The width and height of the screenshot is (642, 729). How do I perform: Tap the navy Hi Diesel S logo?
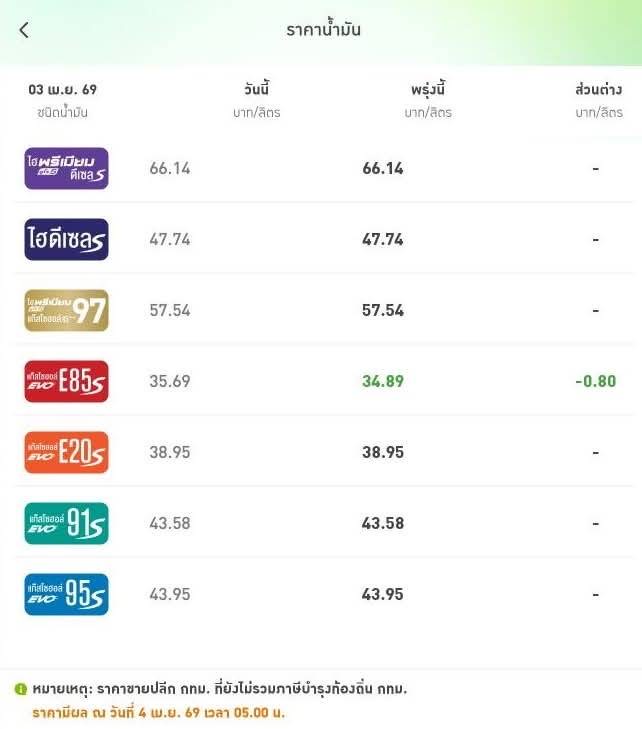(x=66, y=239)
